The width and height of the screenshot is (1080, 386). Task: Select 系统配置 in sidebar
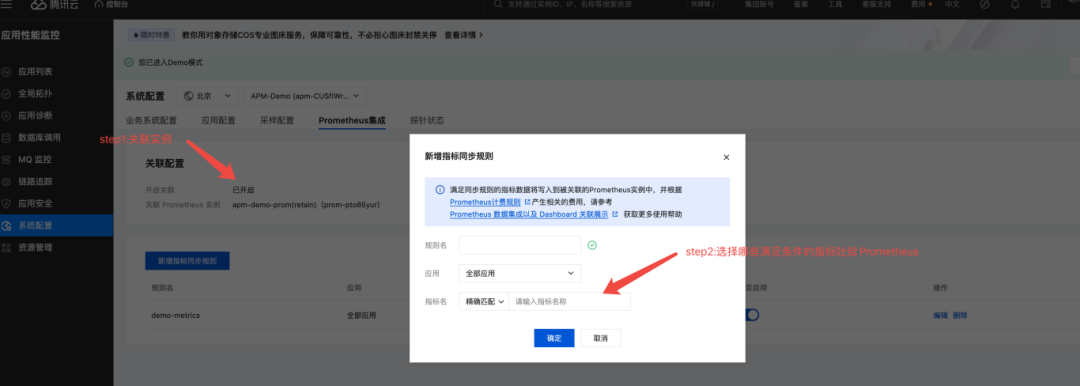click(56, 225)
